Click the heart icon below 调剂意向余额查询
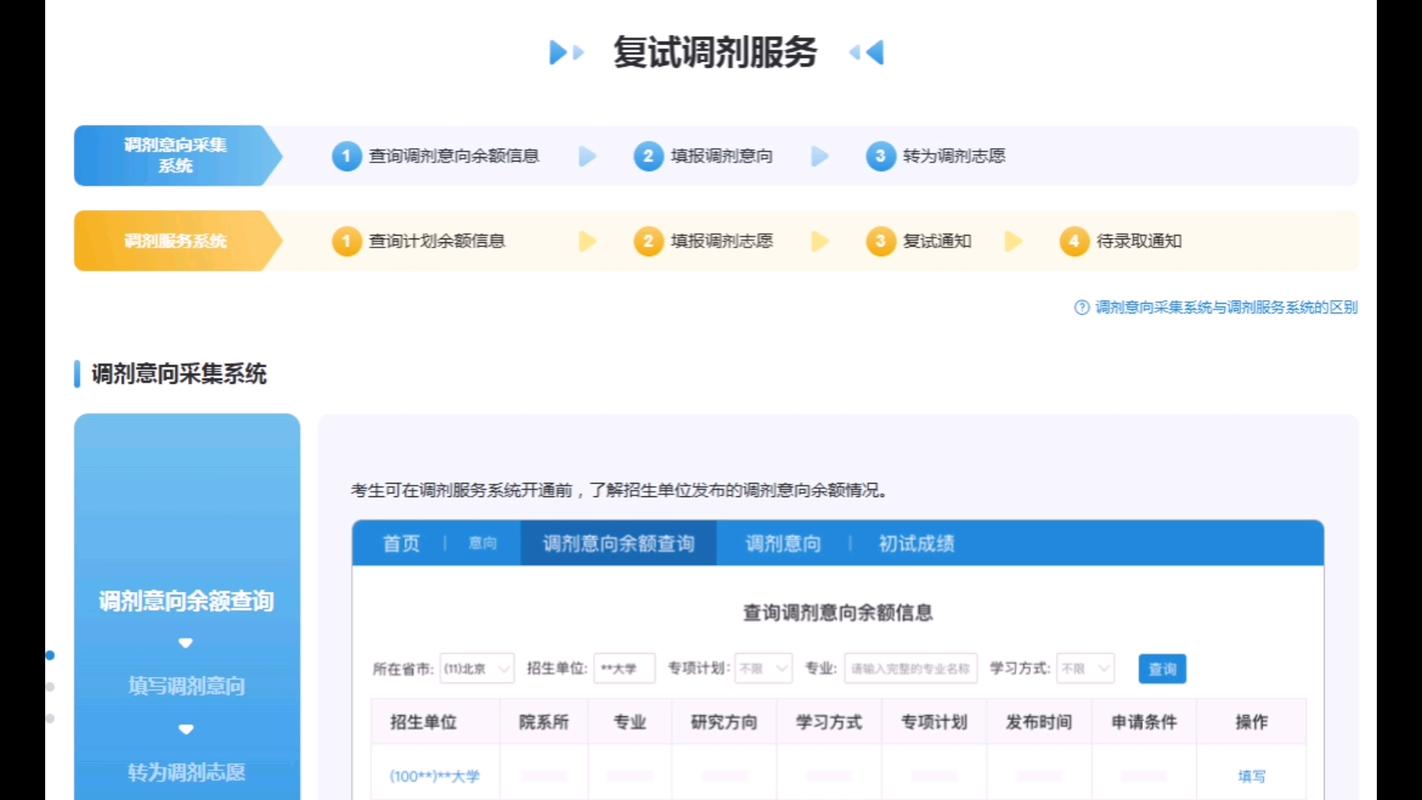The width and height of the screenshot is (1422, 800). 185,643
